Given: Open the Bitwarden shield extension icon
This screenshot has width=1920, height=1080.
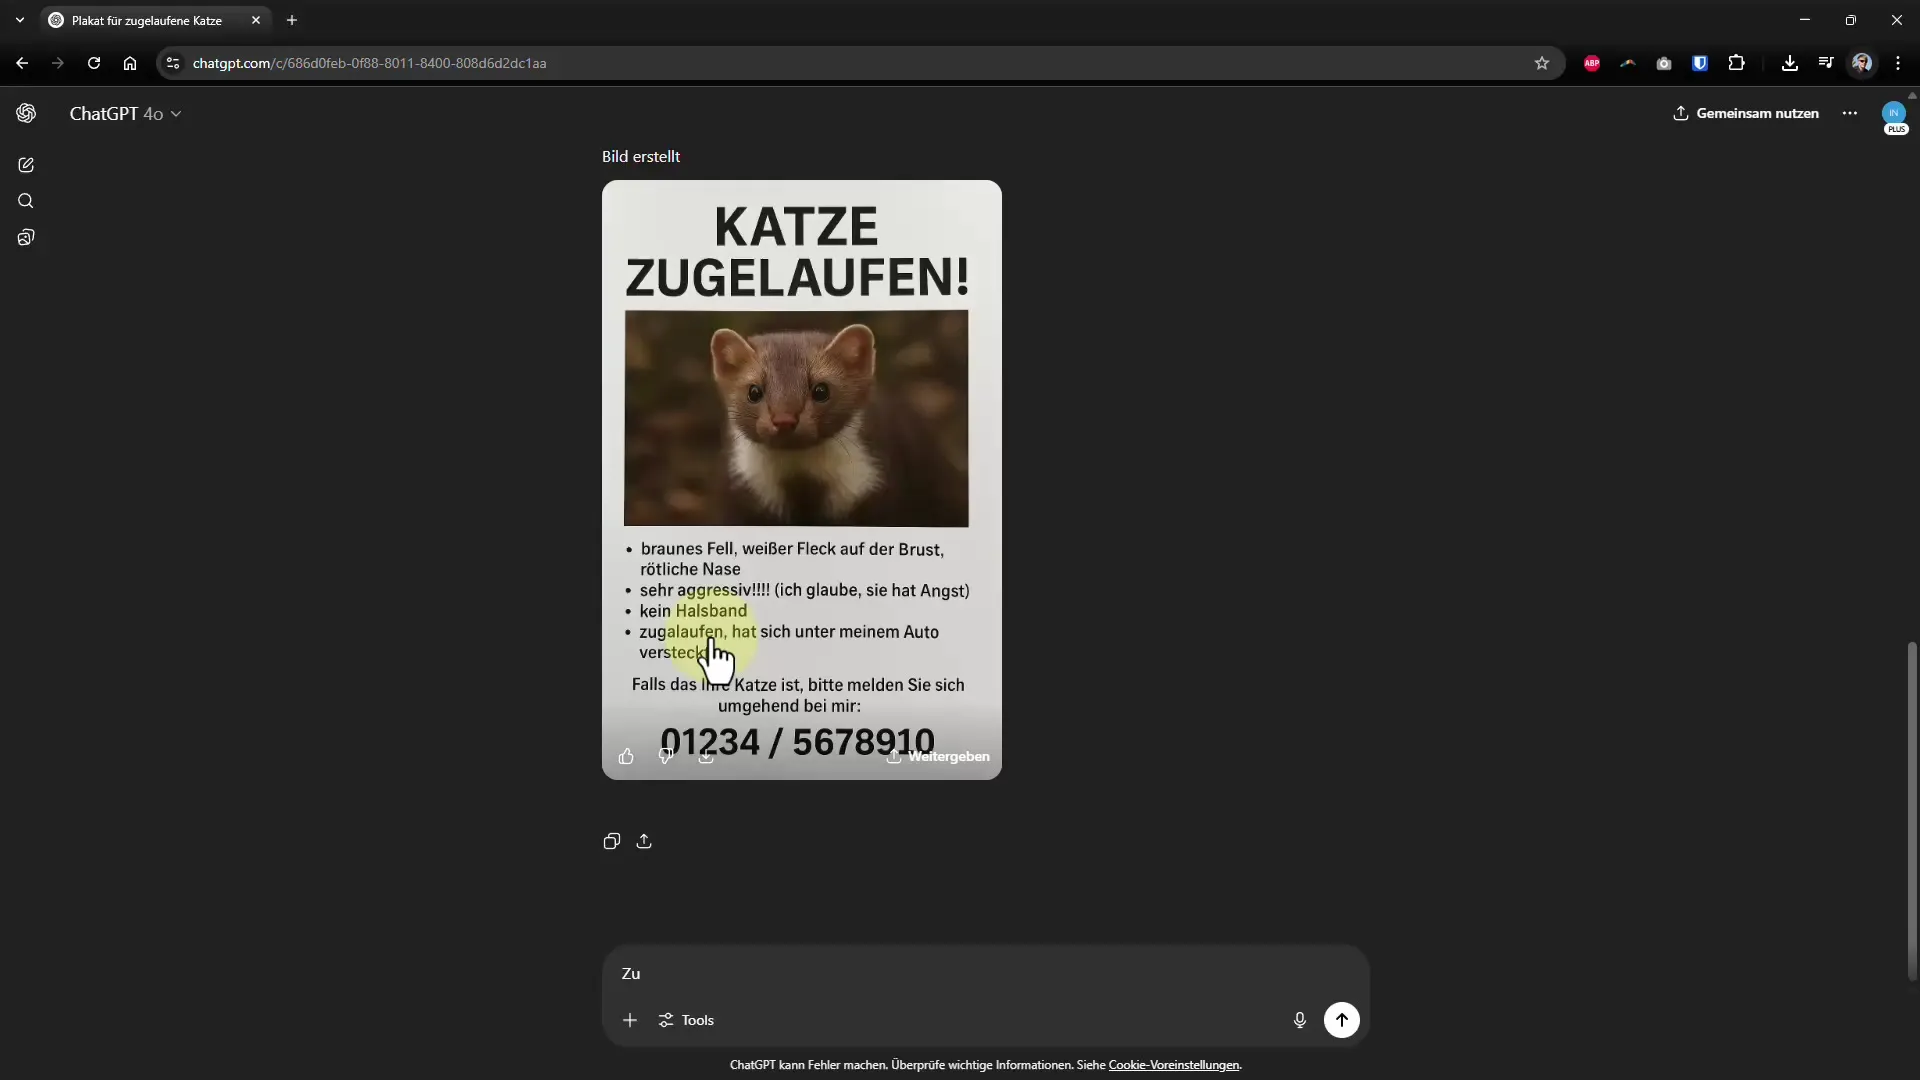Looking at the screenshot, I should pos(1700,63).
